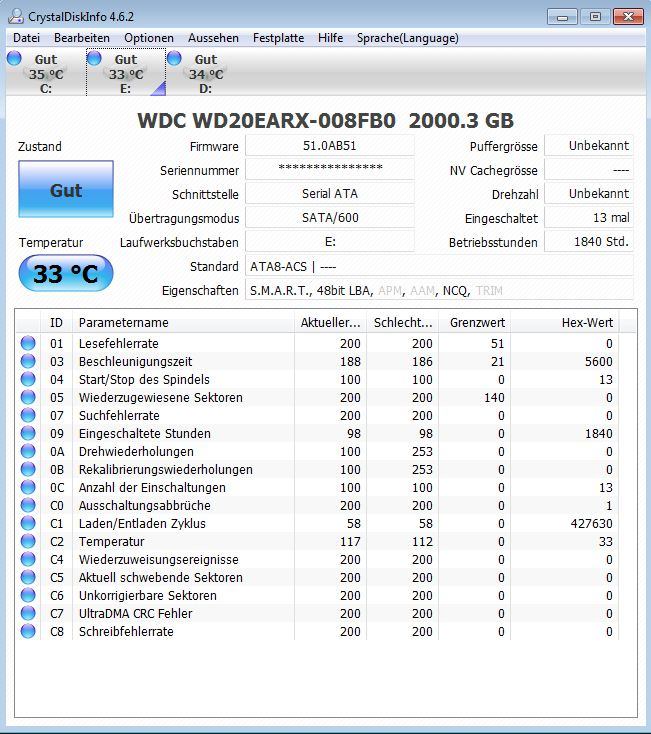This screenshot has width=651, height=734.
Task: Click the Laufwerksbuchstaben field E:
Action: [330, 242]
